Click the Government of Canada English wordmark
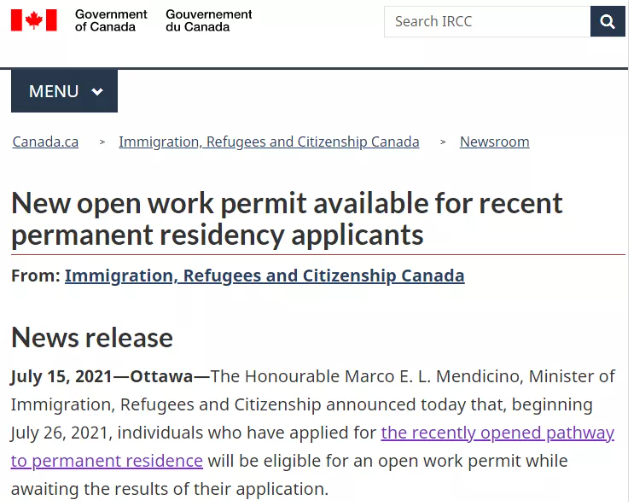 (110, 21)
